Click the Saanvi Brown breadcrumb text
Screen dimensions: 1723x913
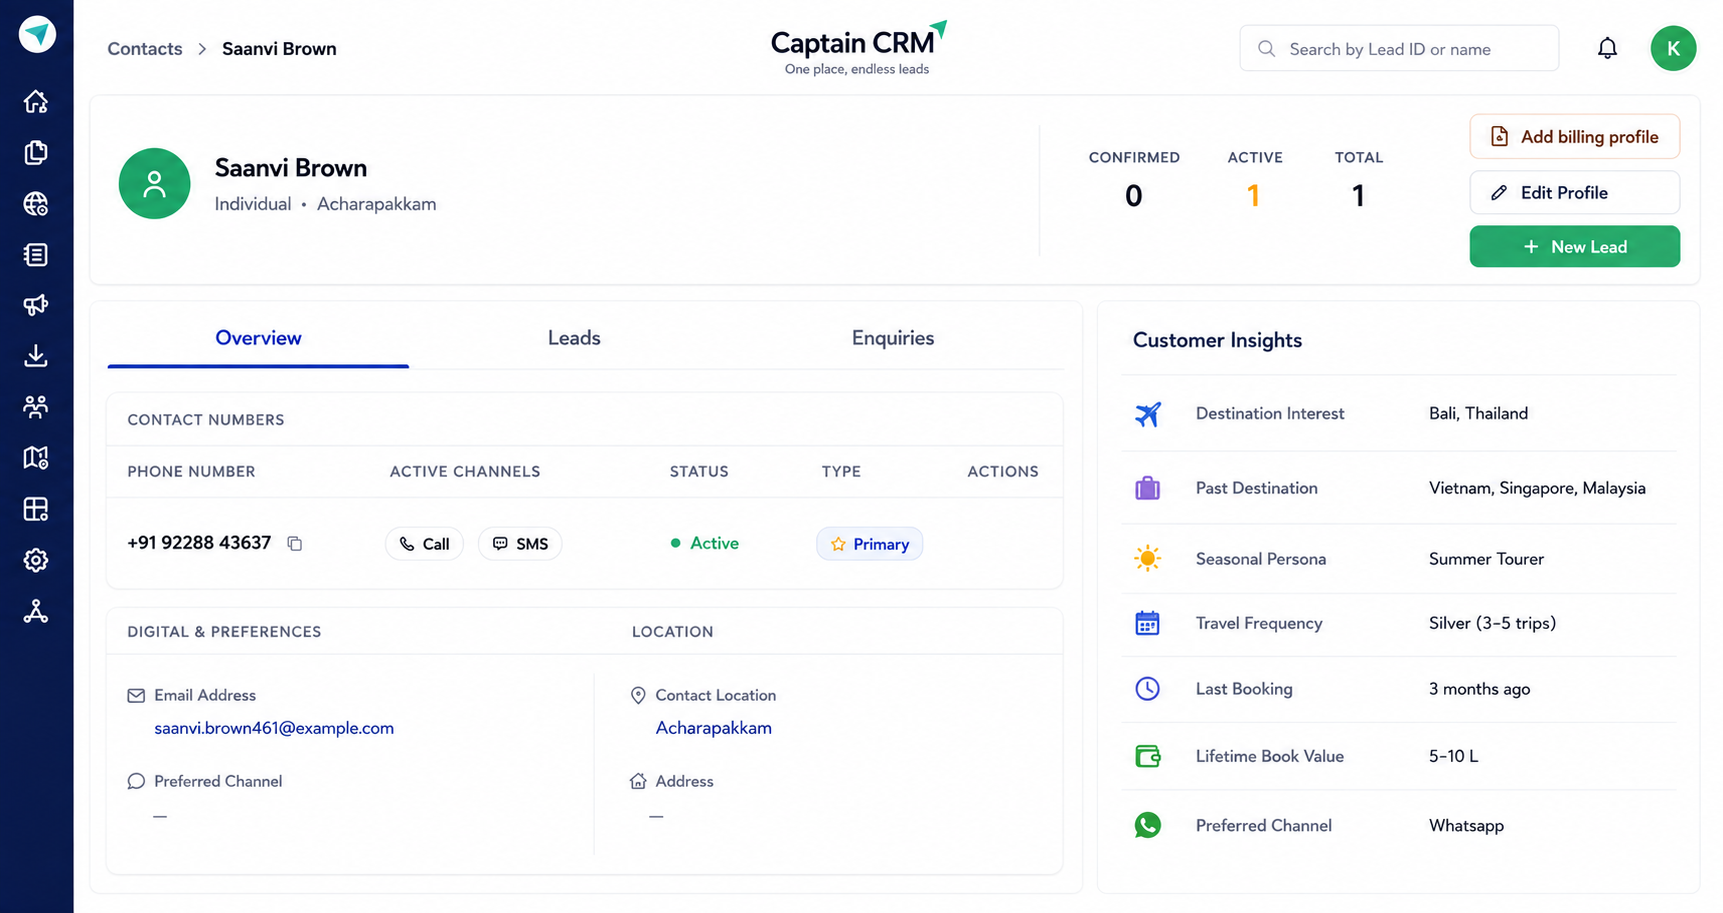279,48
